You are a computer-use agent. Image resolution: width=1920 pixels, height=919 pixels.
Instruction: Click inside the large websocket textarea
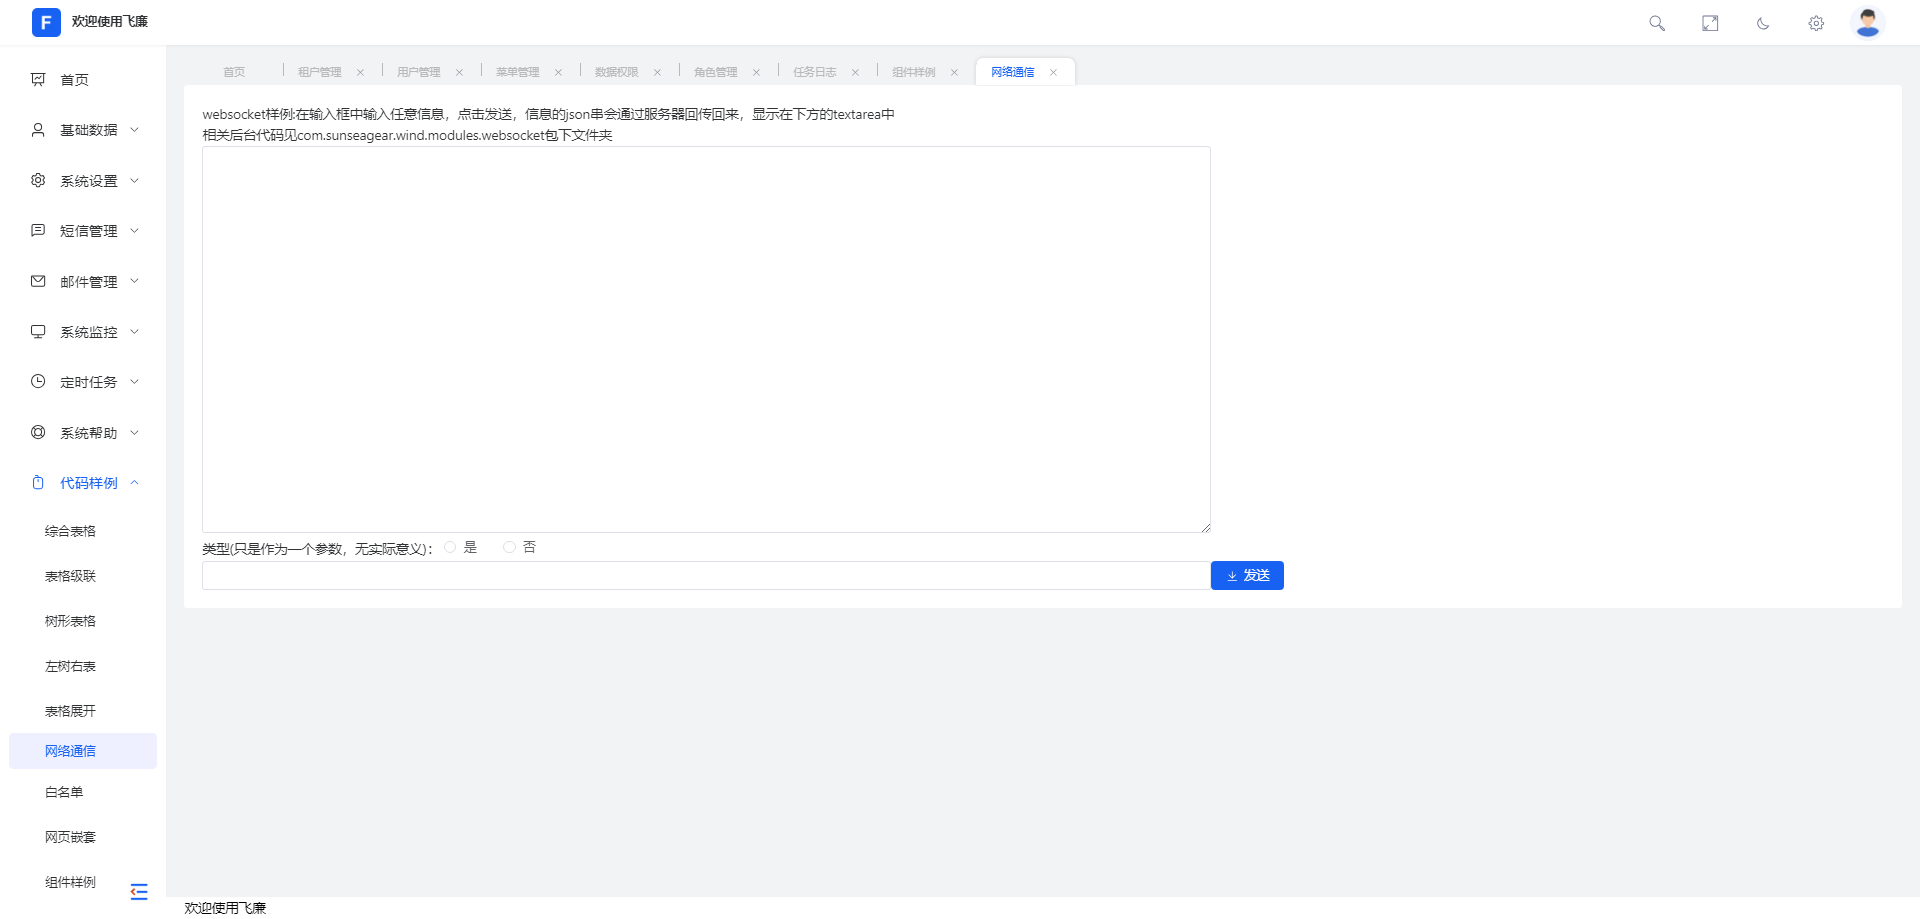pyautogui.click(x=705, y=339)
